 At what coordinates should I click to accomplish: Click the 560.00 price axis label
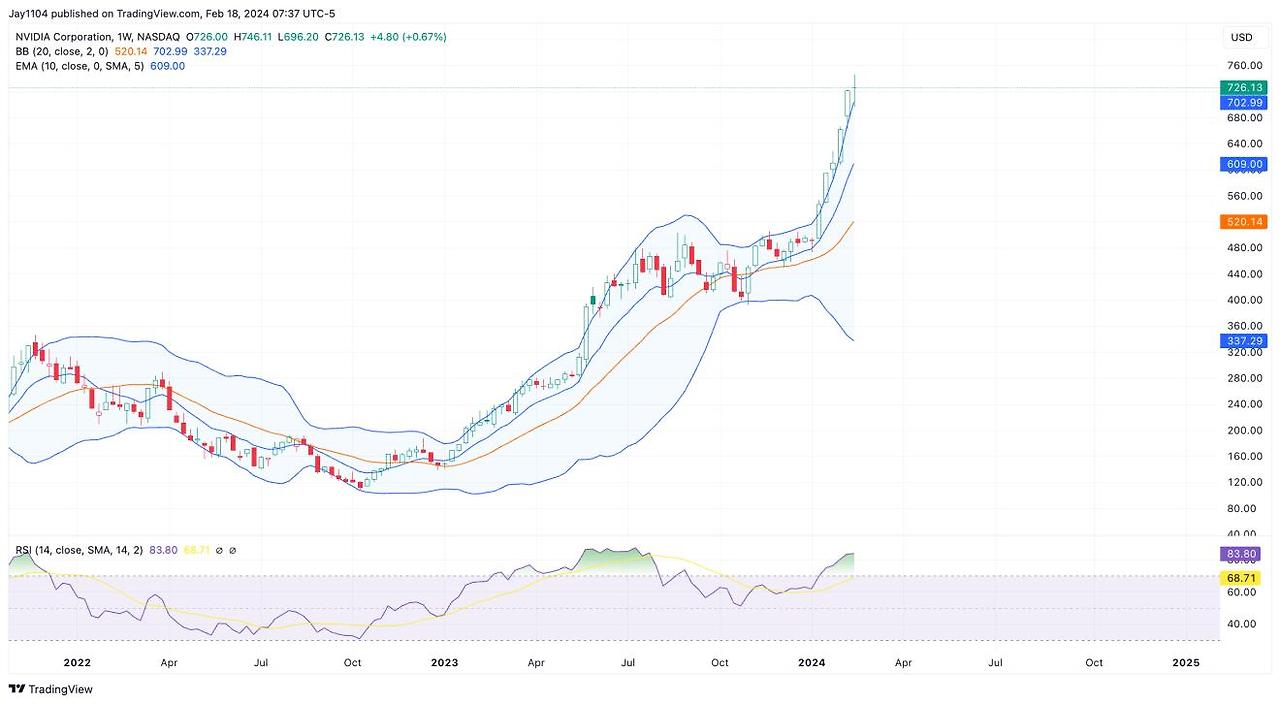[1244, 196]
